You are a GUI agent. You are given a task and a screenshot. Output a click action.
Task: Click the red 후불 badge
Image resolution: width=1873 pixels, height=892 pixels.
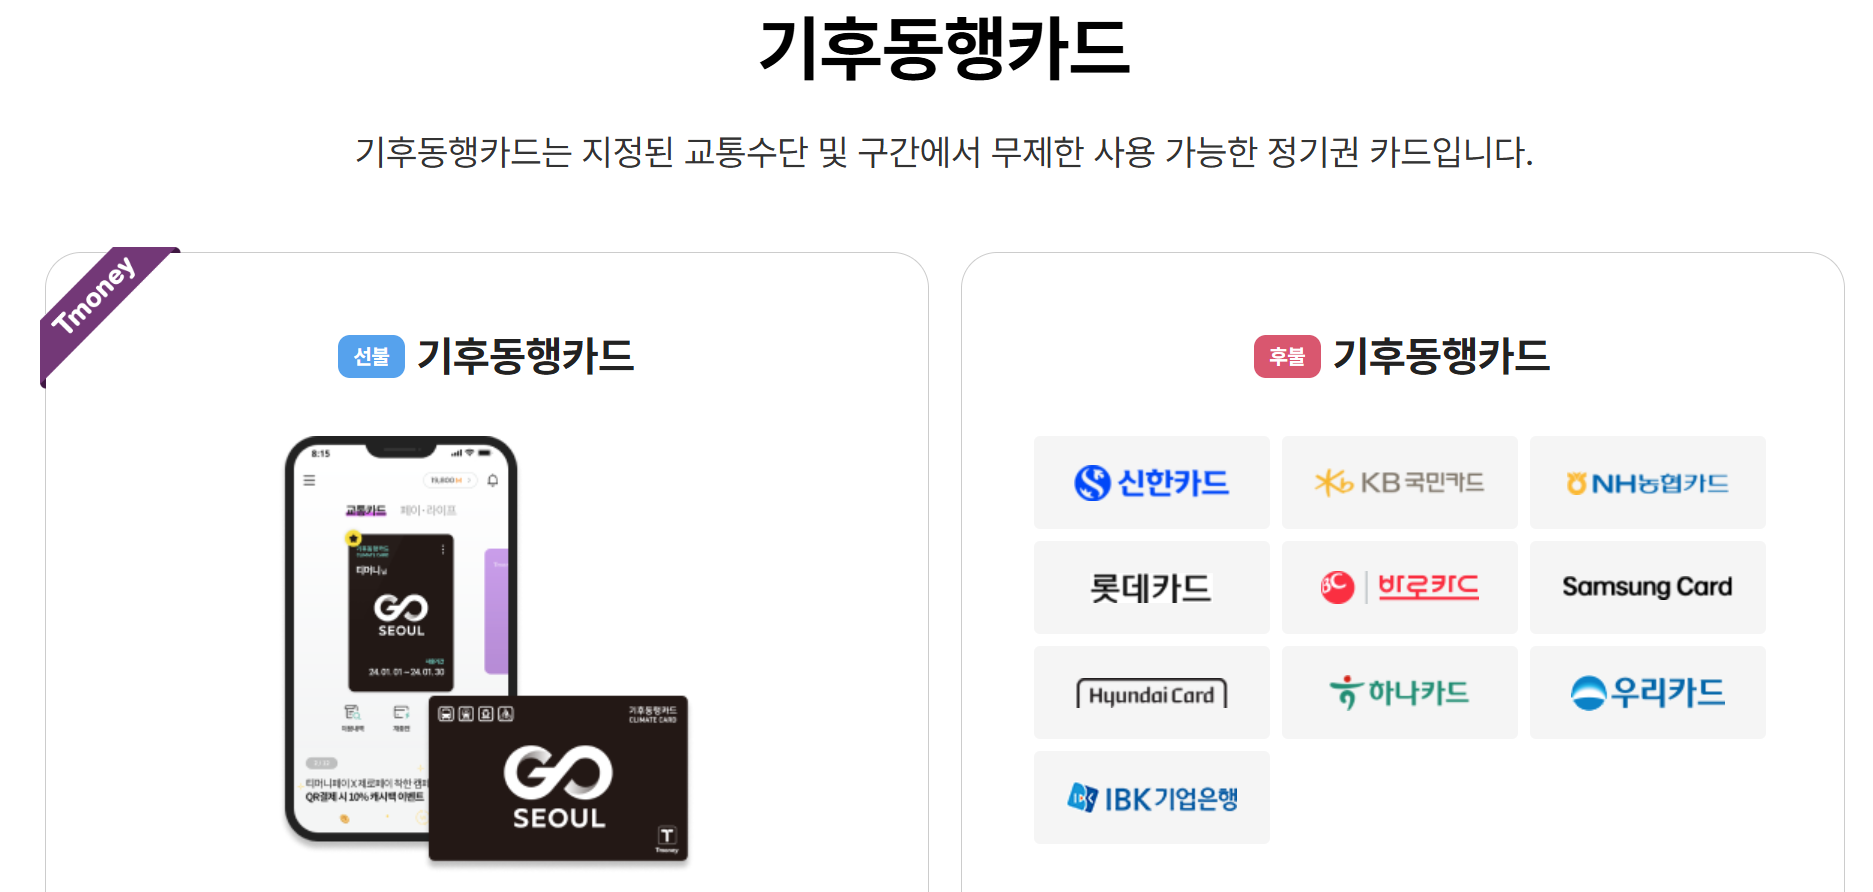pyautogui.click(x=1287, y=356)
